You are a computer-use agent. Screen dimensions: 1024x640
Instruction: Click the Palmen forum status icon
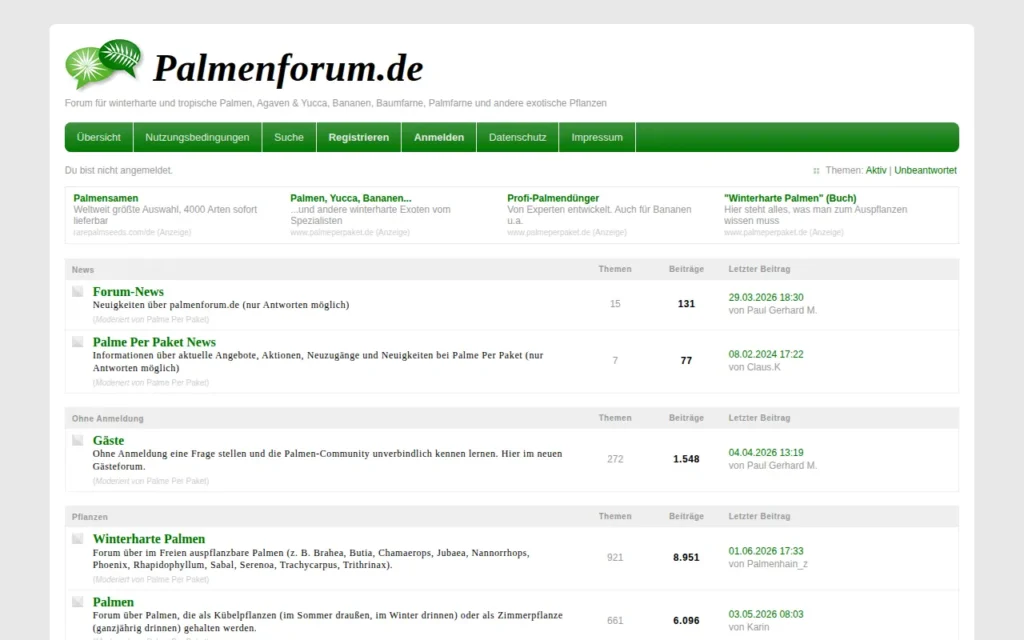coord(78,602)
